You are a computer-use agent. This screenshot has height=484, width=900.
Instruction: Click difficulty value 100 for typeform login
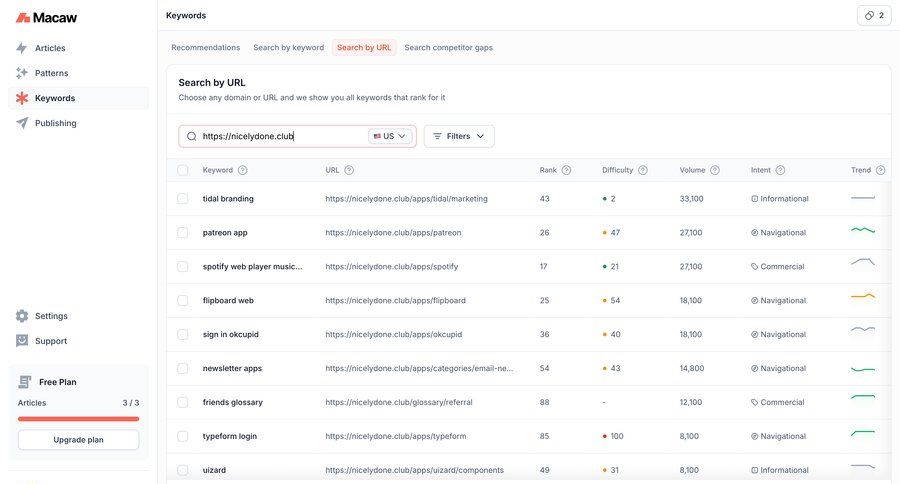[616, 436]
